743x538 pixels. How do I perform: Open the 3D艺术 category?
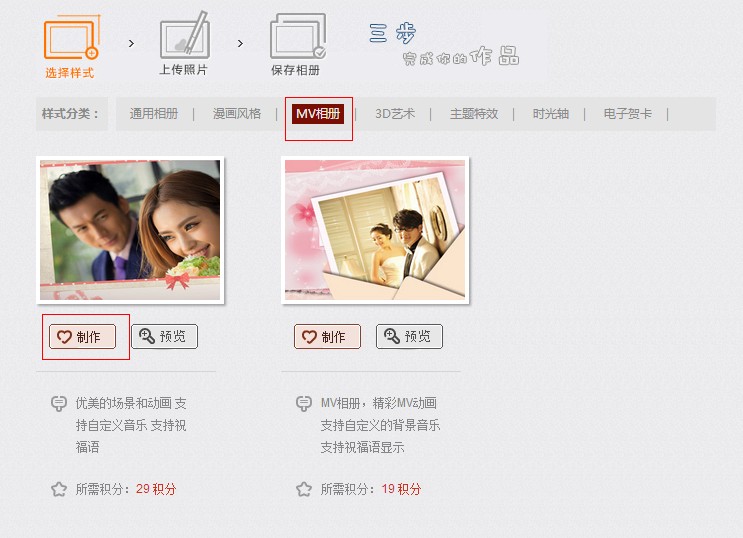pyautogui.click(x=395, y=114)
